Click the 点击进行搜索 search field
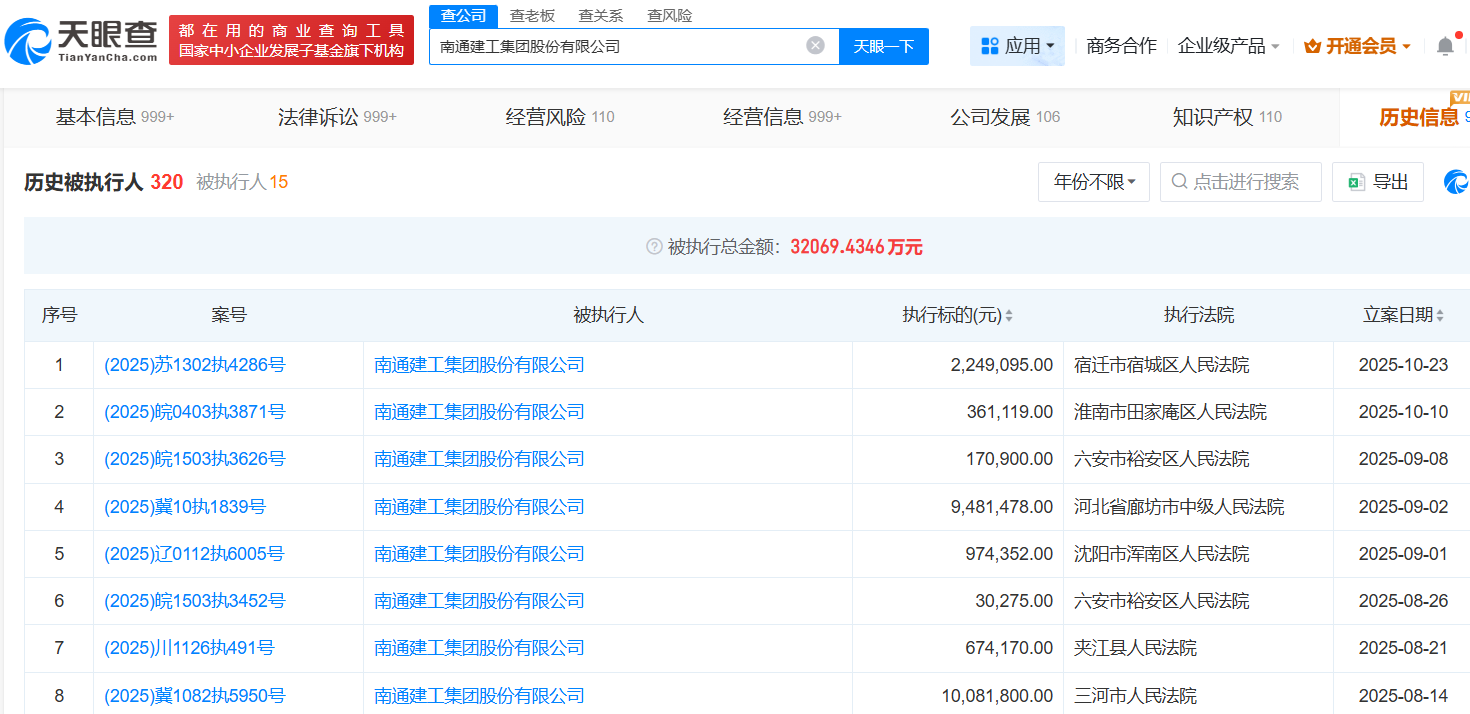Viewport: 1470px width, 714px height. (x=1240, y=182)
